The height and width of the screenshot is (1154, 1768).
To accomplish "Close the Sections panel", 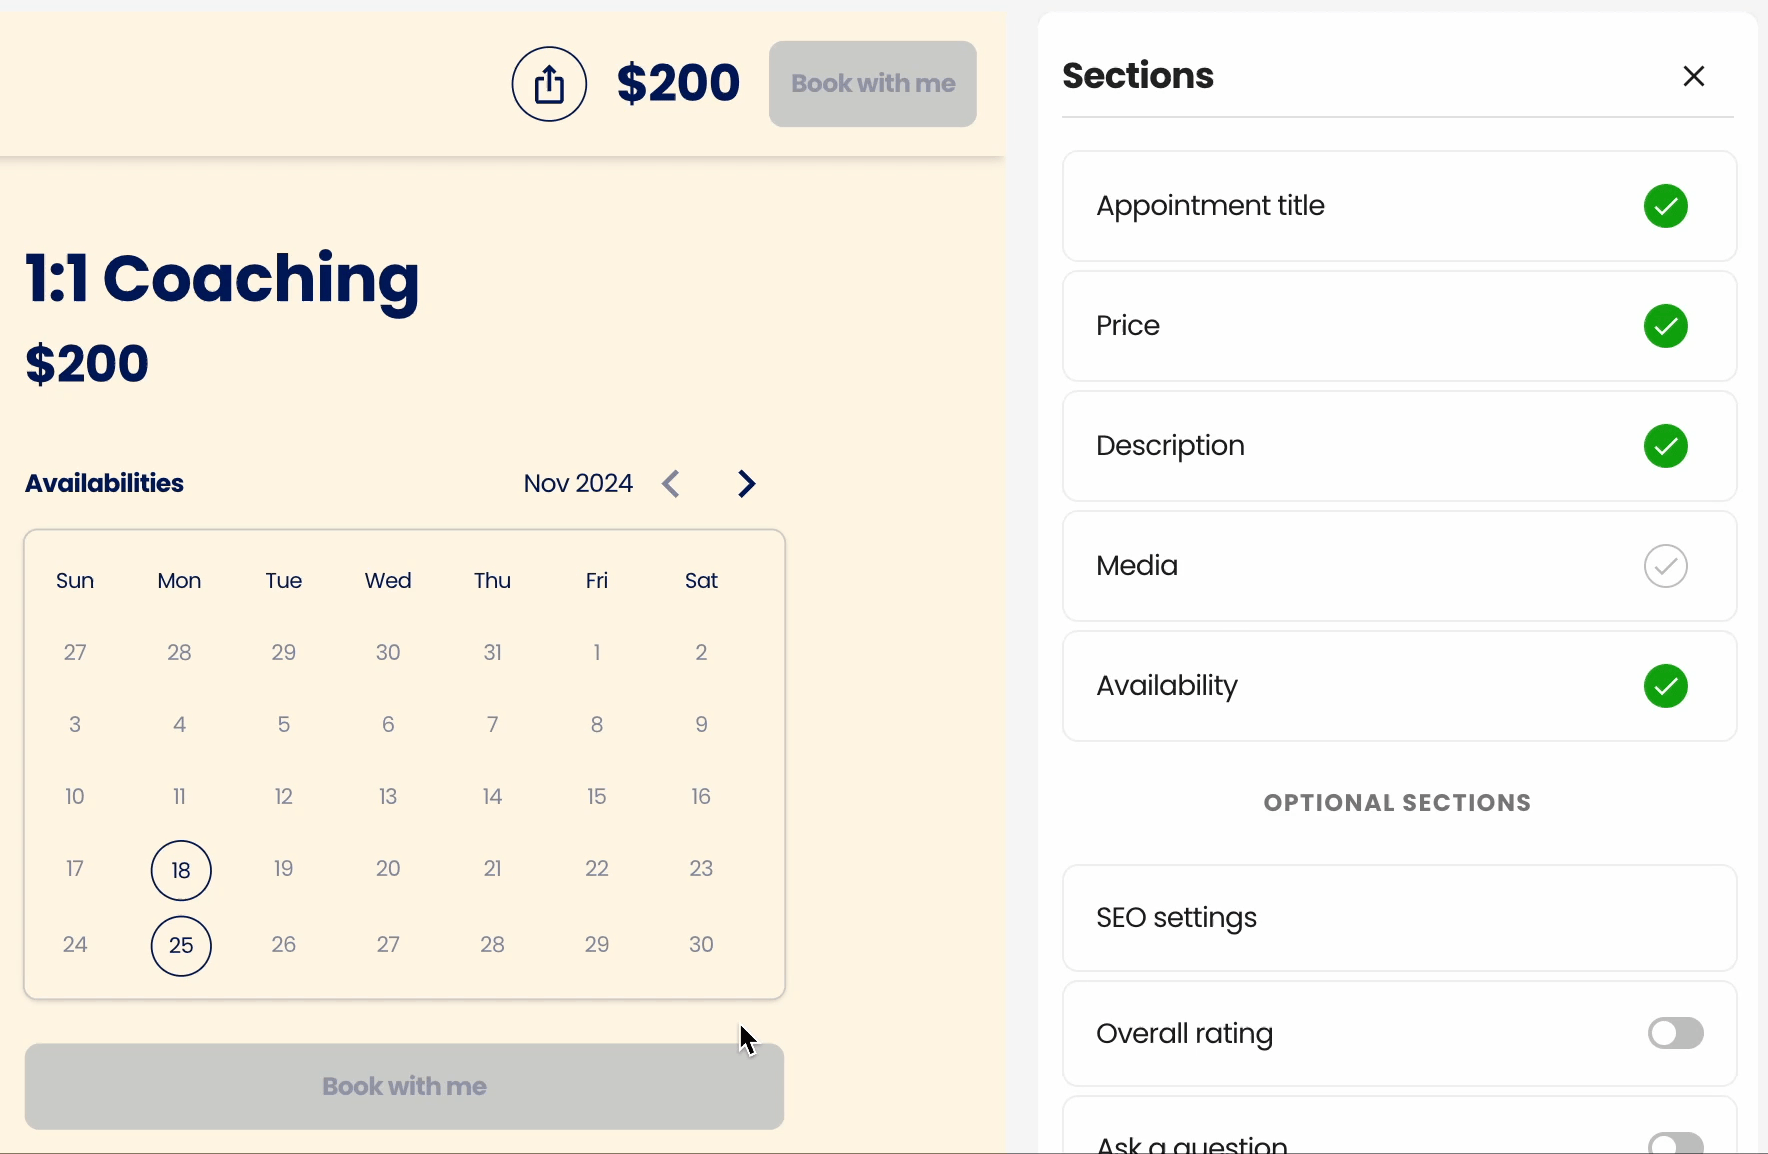I will pyautogui.click(x=1693, y=76).
